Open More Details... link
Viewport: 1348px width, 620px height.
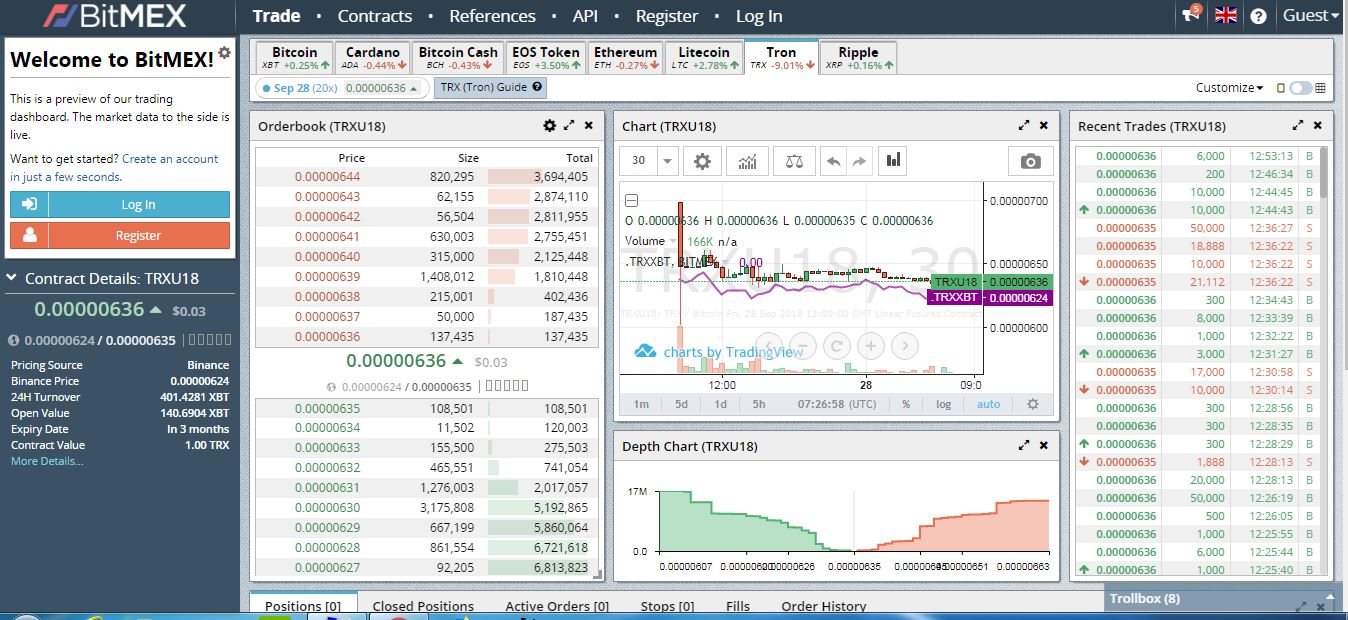47,461
